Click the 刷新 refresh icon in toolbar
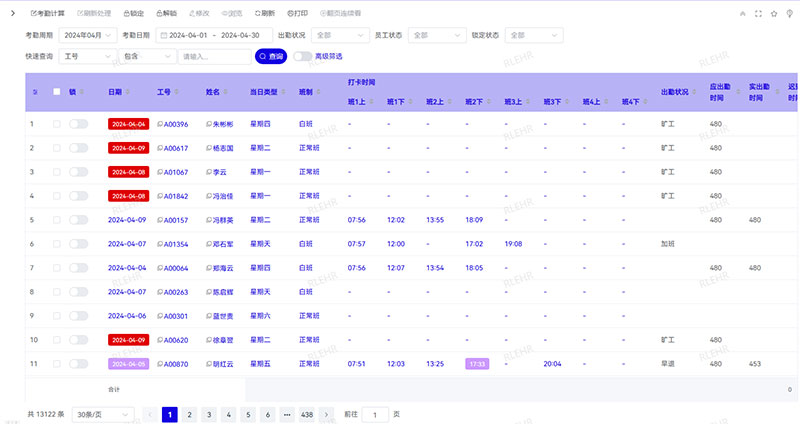 pos(258,13)
